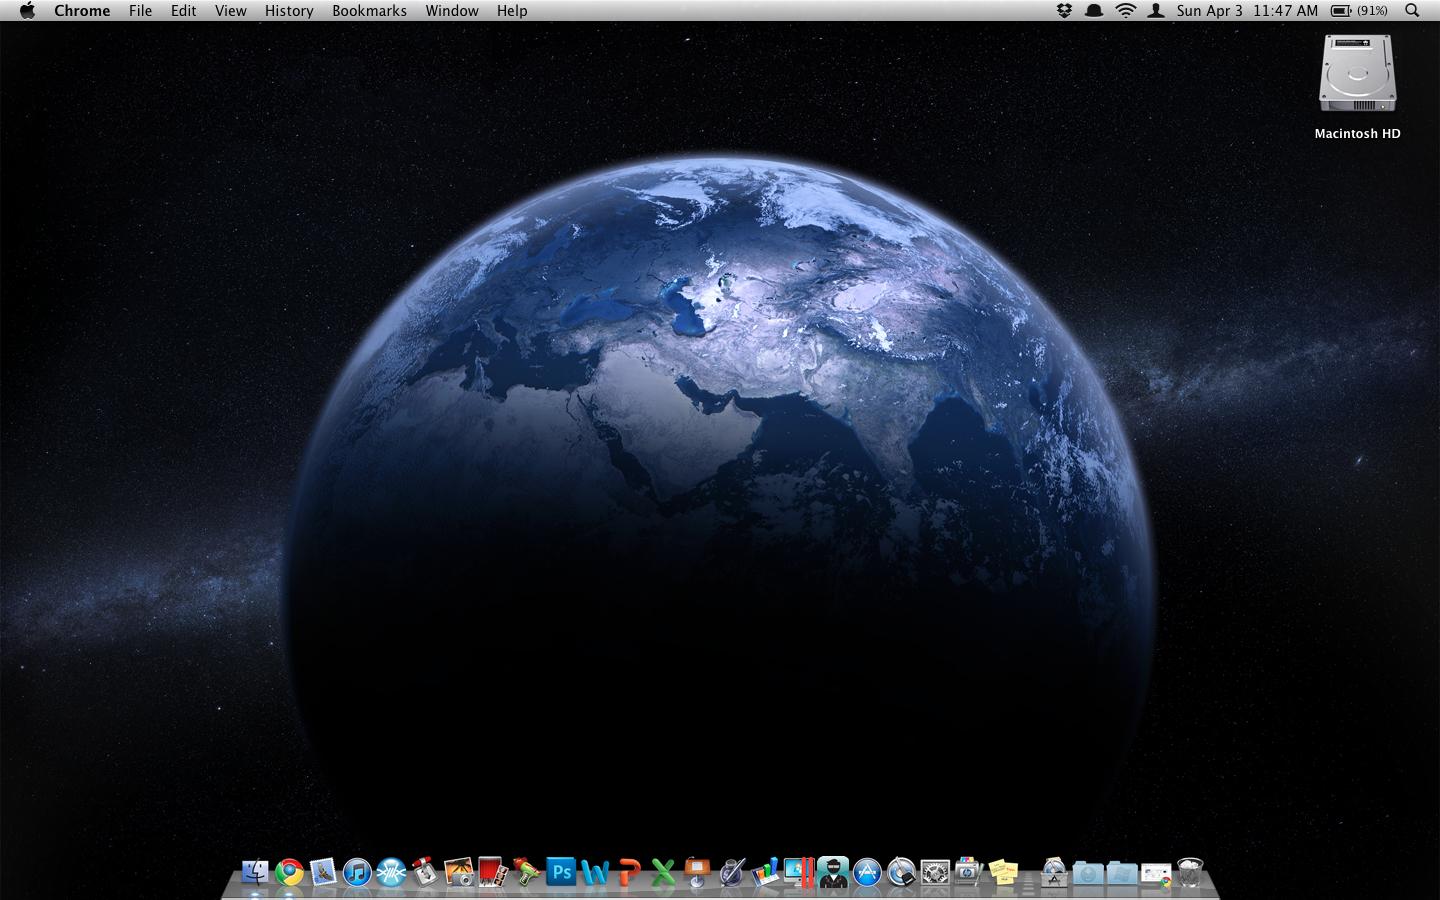Launch Photo Booth from the Dock
1440x900 pixels.
coord(493,872)
